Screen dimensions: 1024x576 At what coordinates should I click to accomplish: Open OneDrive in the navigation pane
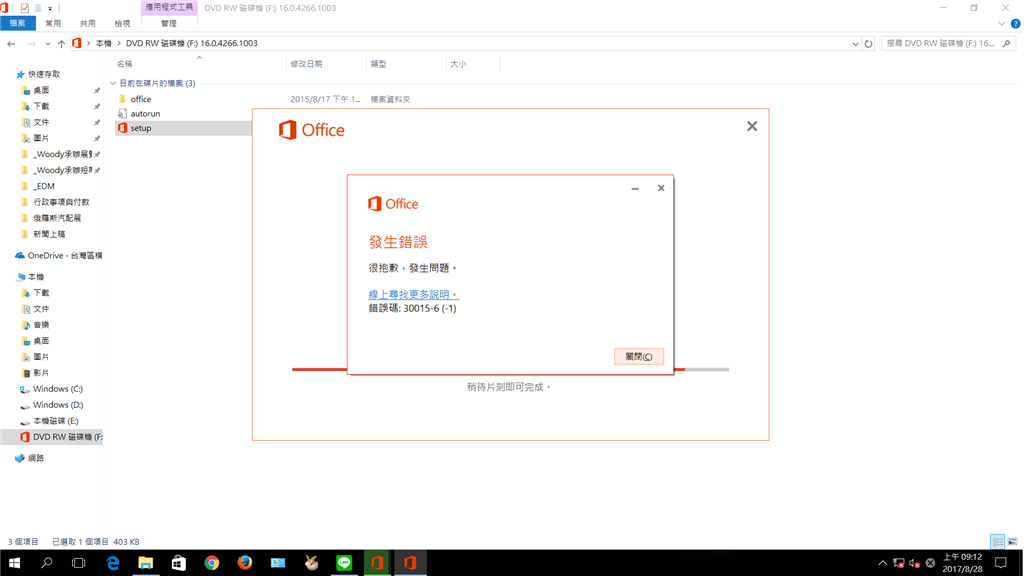64,255
